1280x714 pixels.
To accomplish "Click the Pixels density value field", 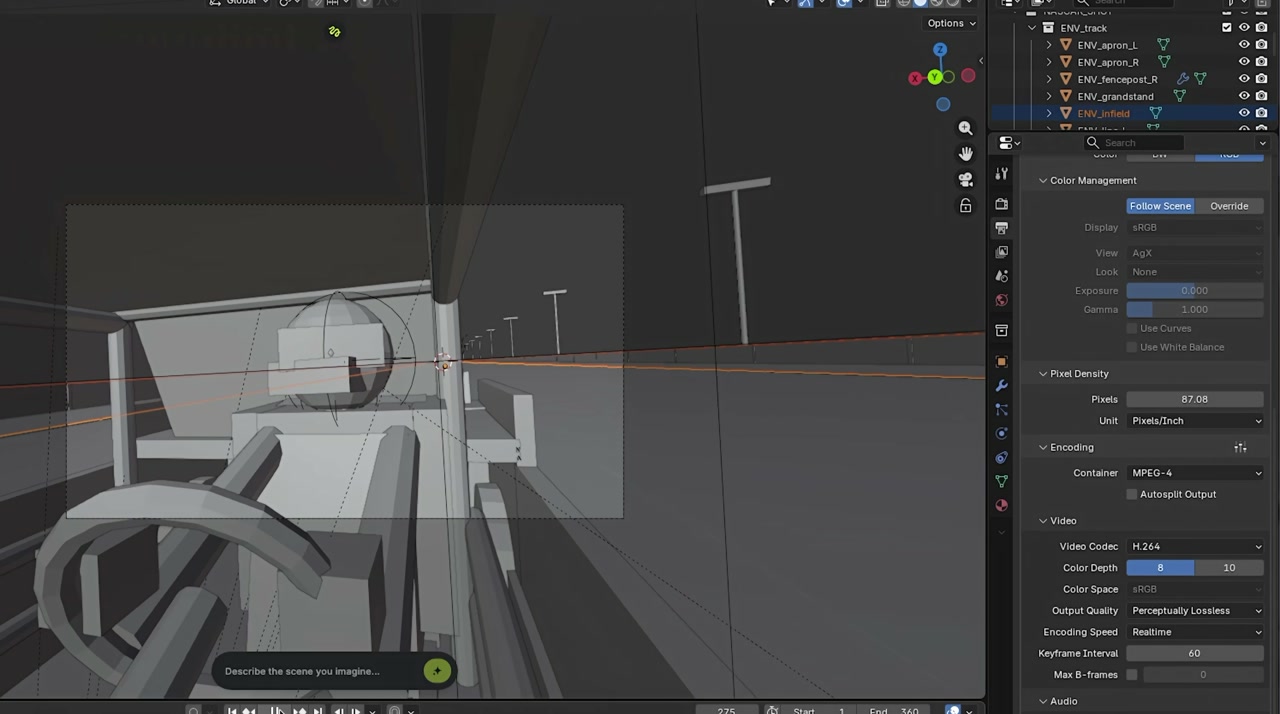I will (1195, 399).
